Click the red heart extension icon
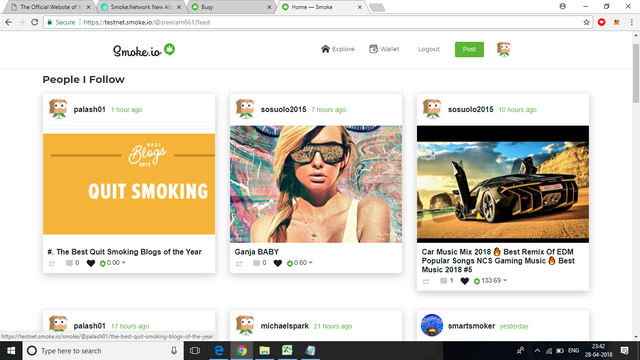The height and width of the screenshot is (360, 640). [x=602, y=22]
